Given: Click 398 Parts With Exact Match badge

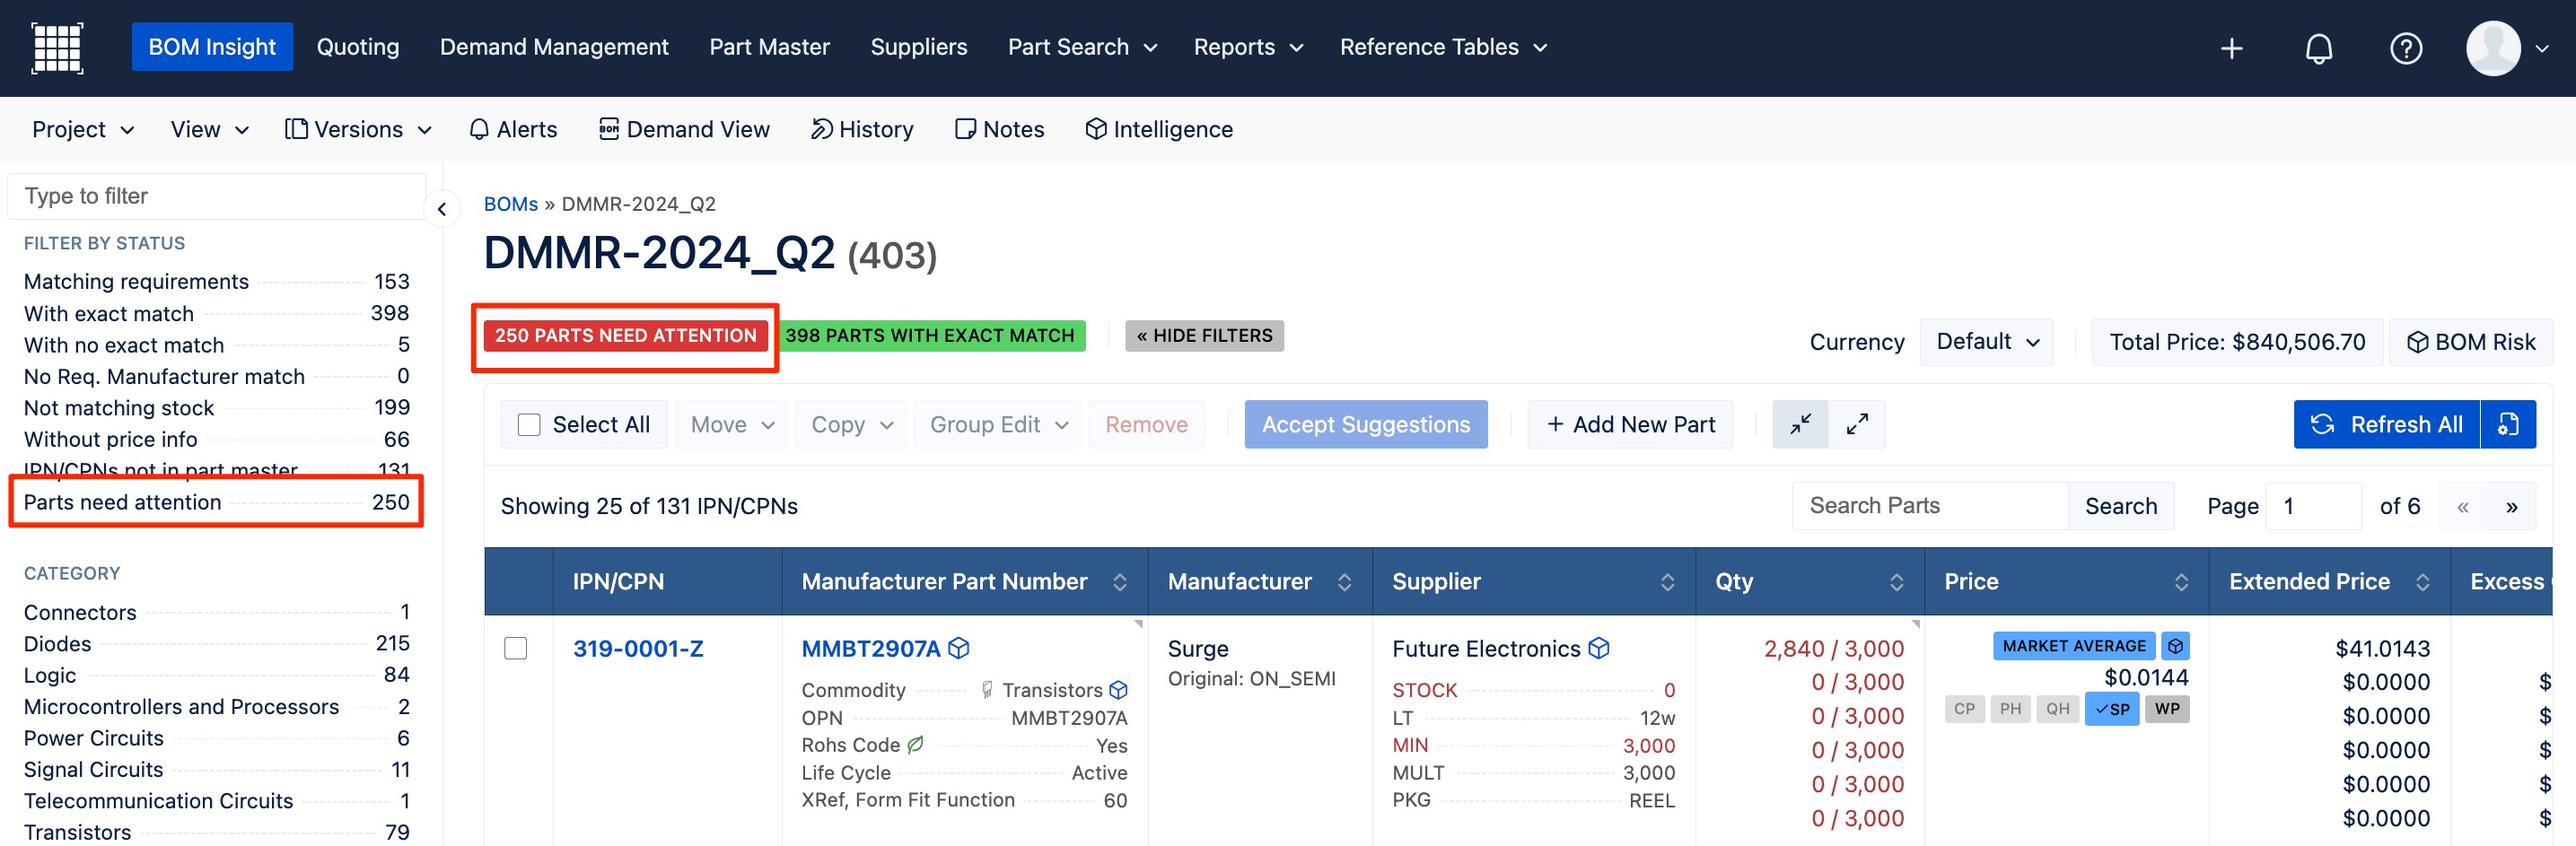Looking at the screenshot, I should (930, 336).
